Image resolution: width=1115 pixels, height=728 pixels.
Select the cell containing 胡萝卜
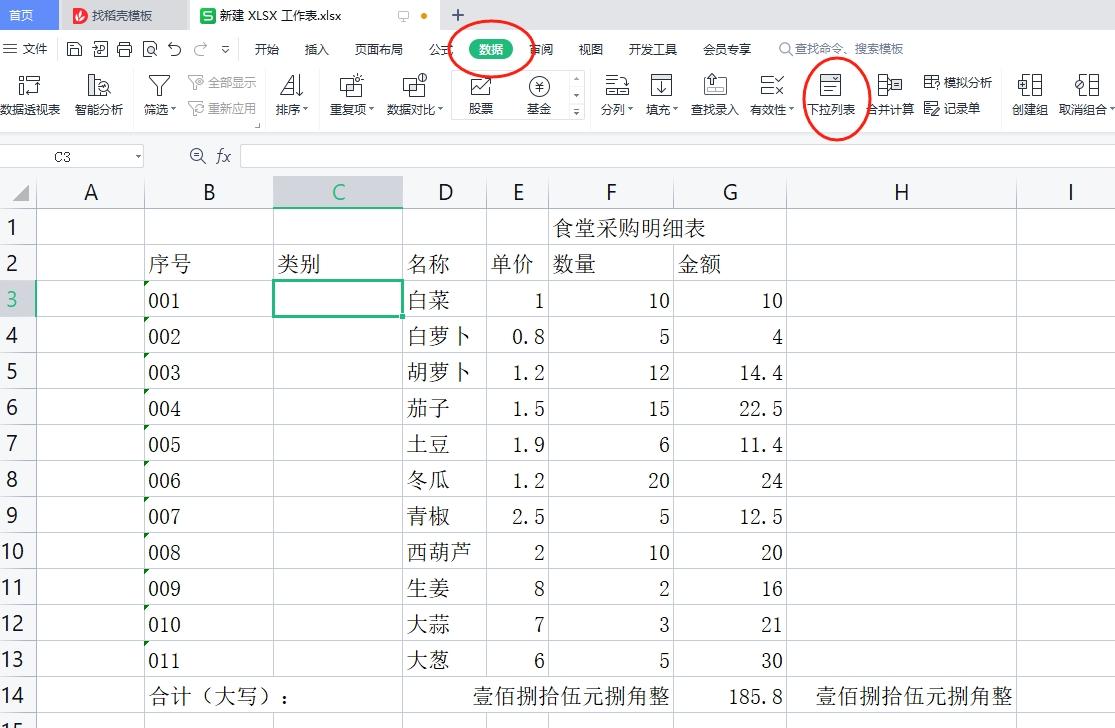tap(444, 372)
